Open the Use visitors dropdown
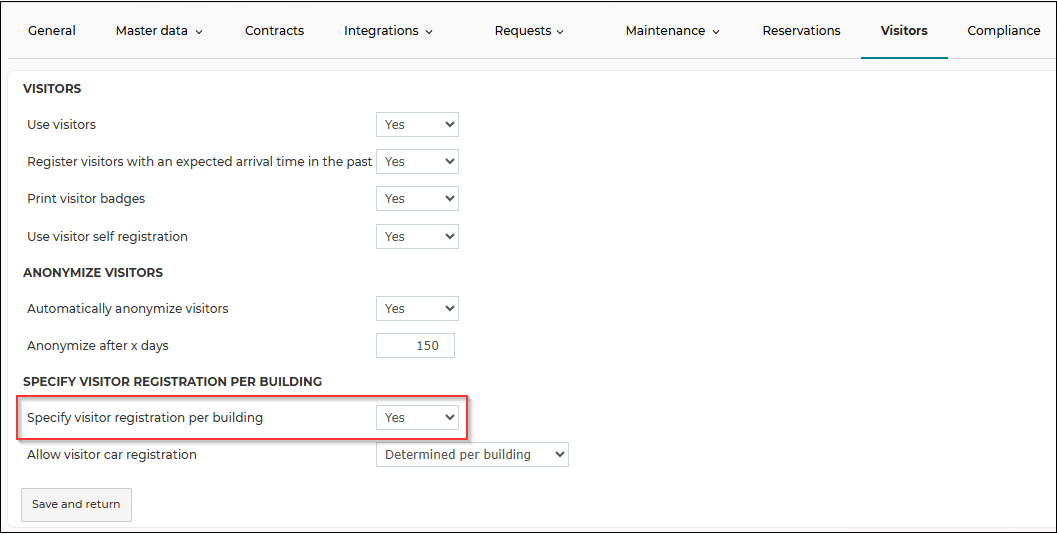 pos(417,125)
